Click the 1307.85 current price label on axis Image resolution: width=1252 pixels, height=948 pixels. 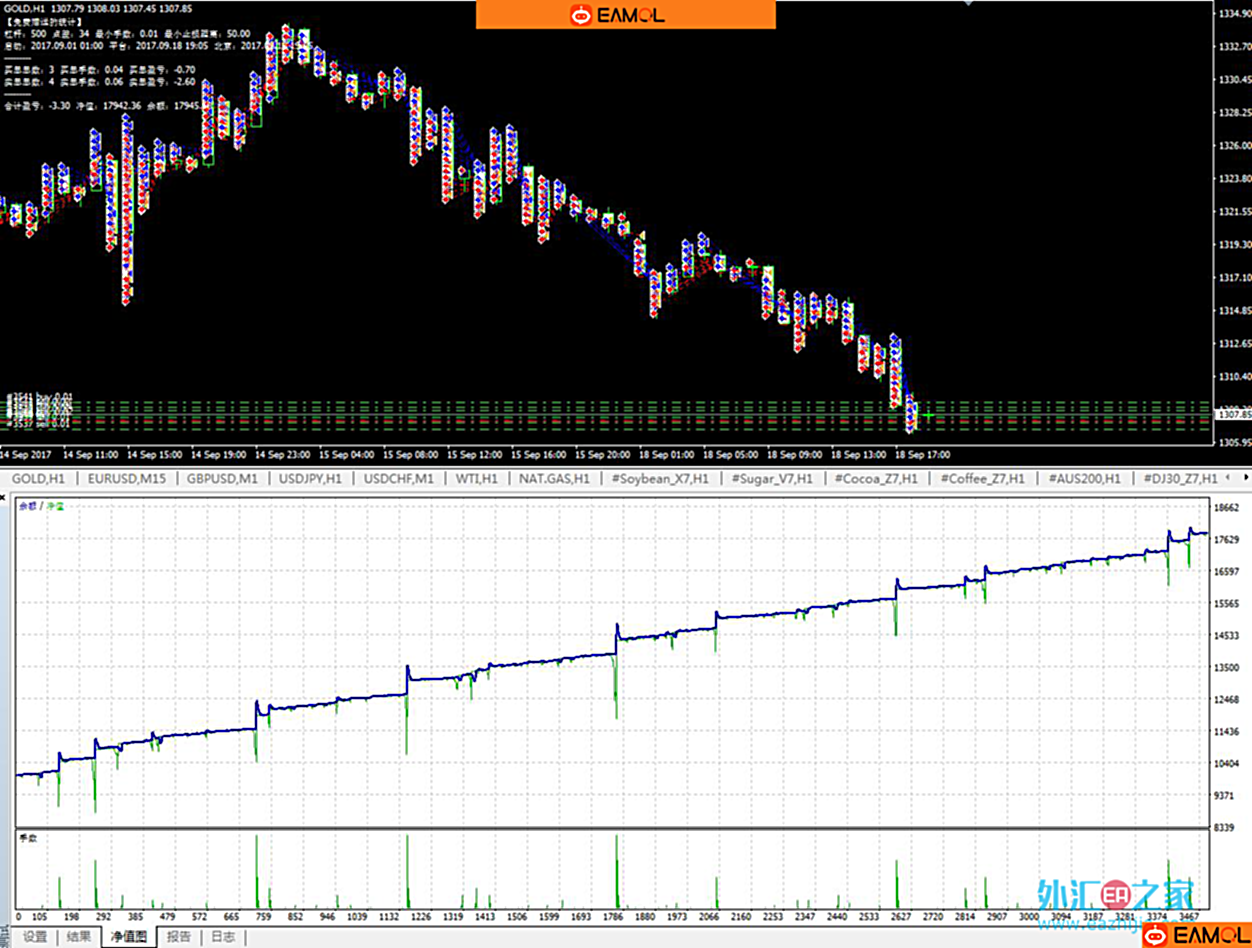(1231, 414)
